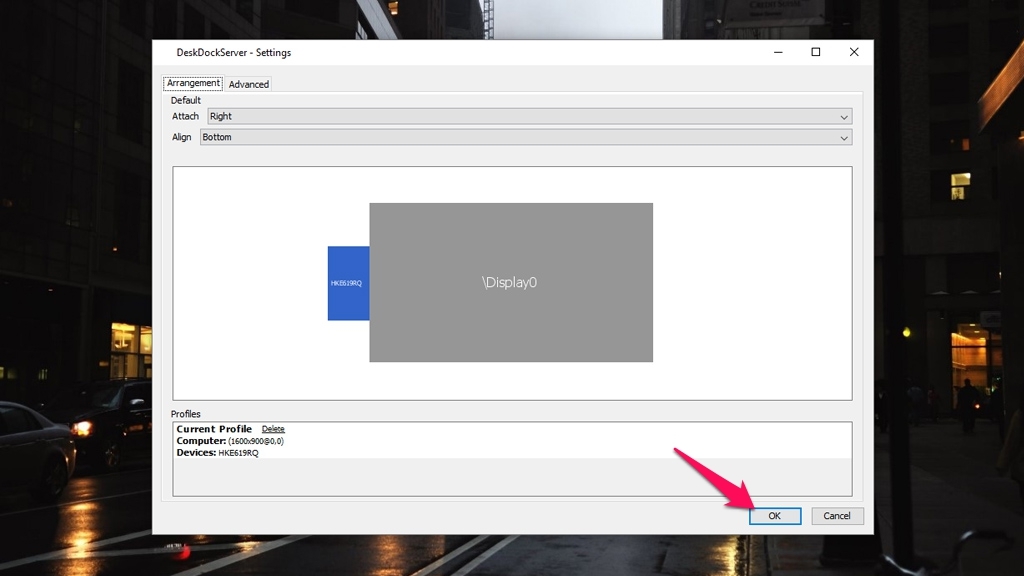
Task: Select the Current Profile heading text
Action: point(214,429)
